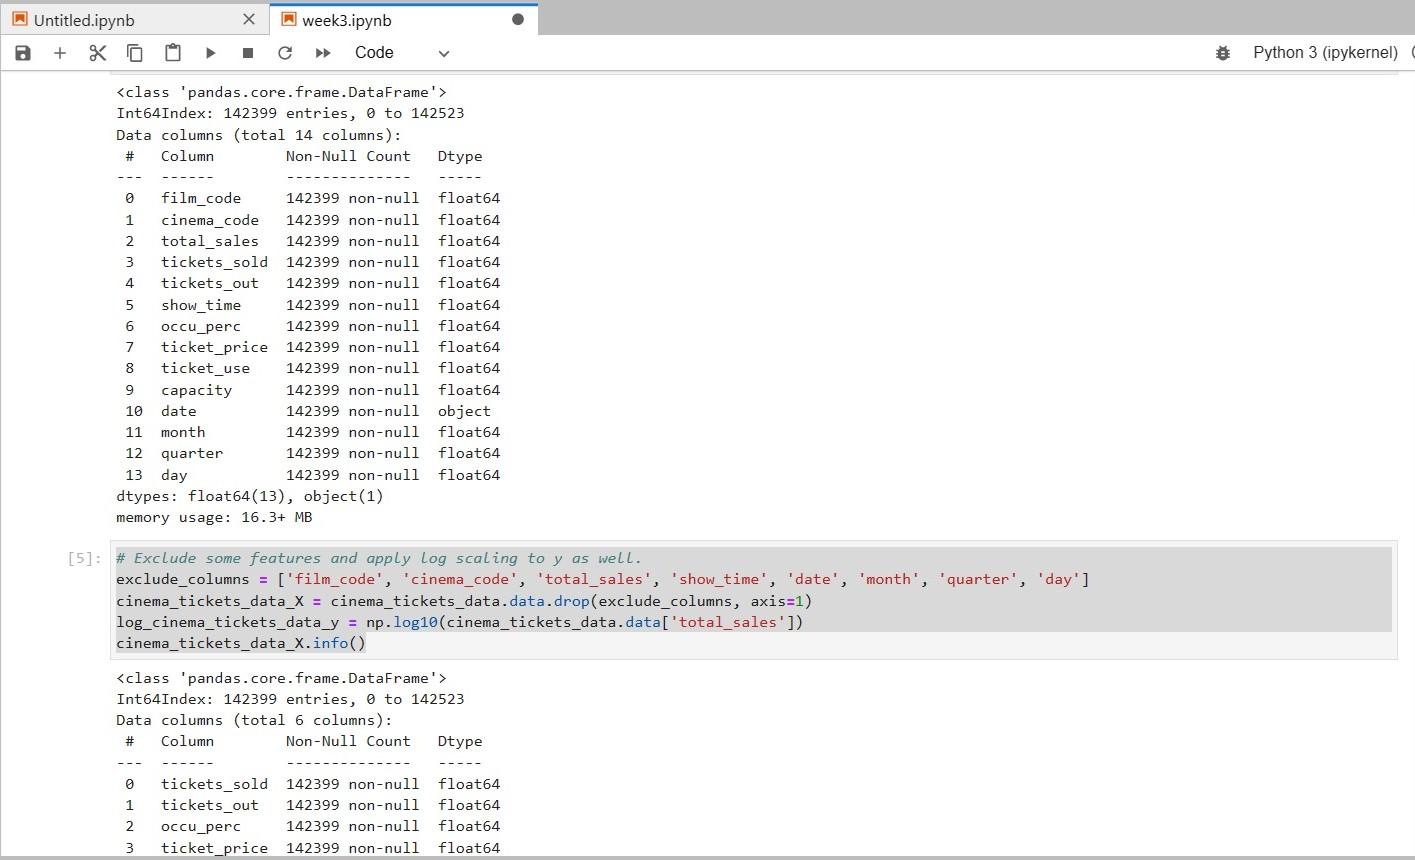Insert a new cell with plus icon
The width and height of the screenshot is (1415, 860).
(60, 53)
